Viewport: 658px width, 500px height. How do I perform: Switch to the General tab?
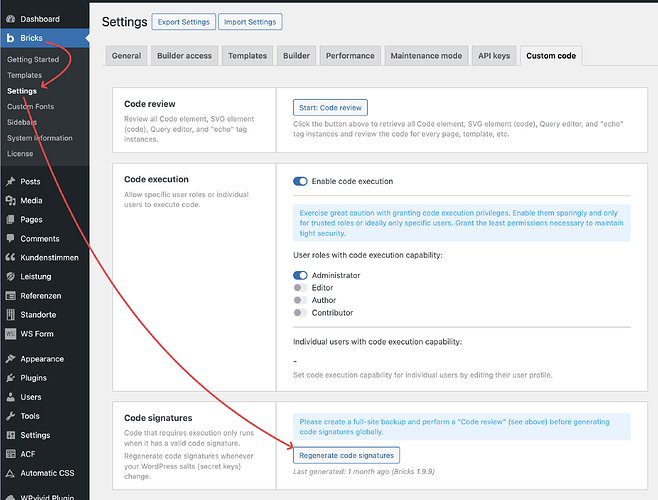tap(126, 56)
